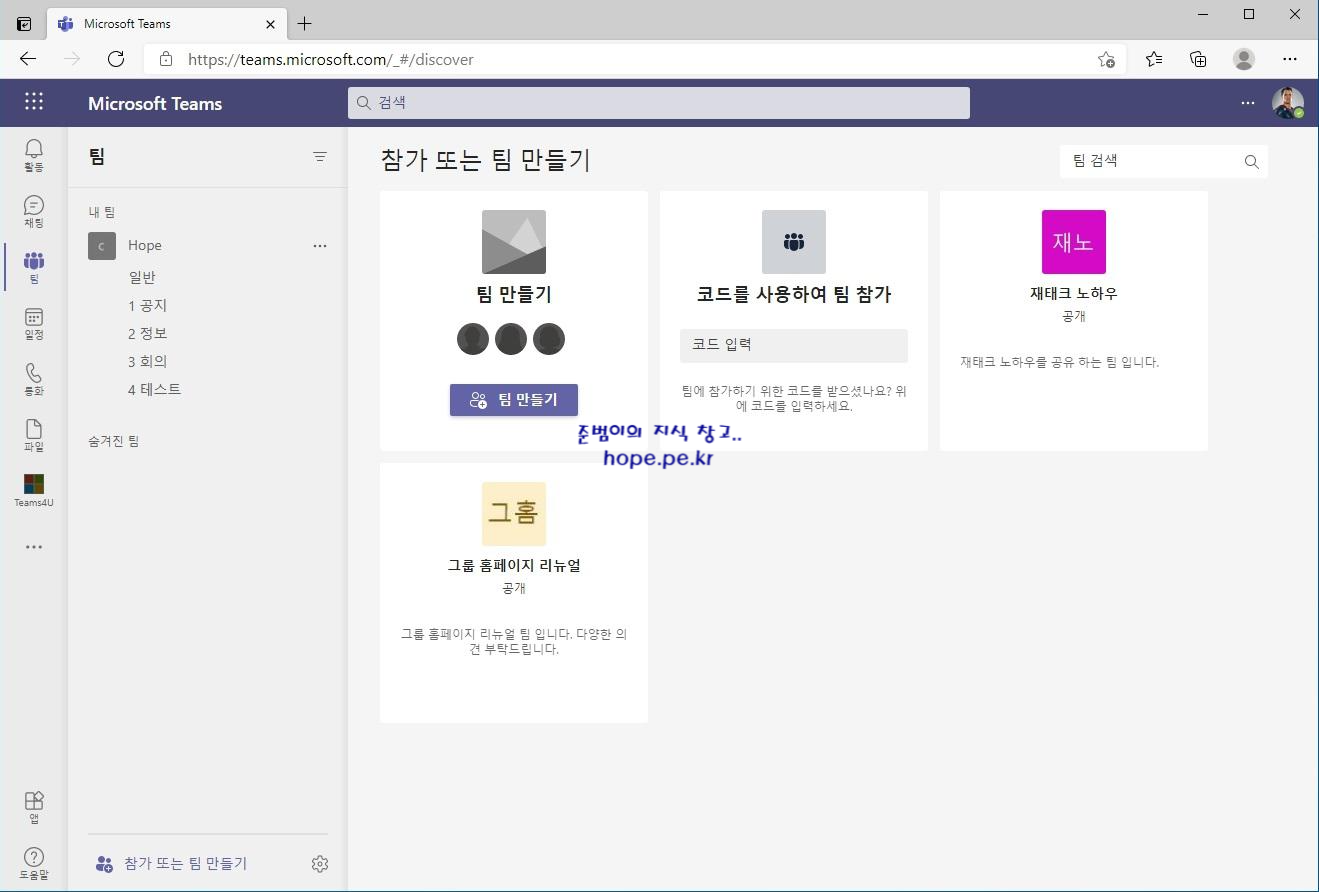Select the 일반 channel
Screen dimensions: 1319x892
142,277
